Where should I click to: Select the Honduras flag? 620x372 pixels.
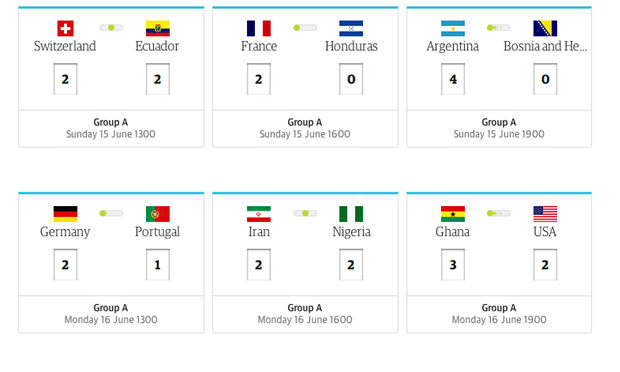coord(351,28)
